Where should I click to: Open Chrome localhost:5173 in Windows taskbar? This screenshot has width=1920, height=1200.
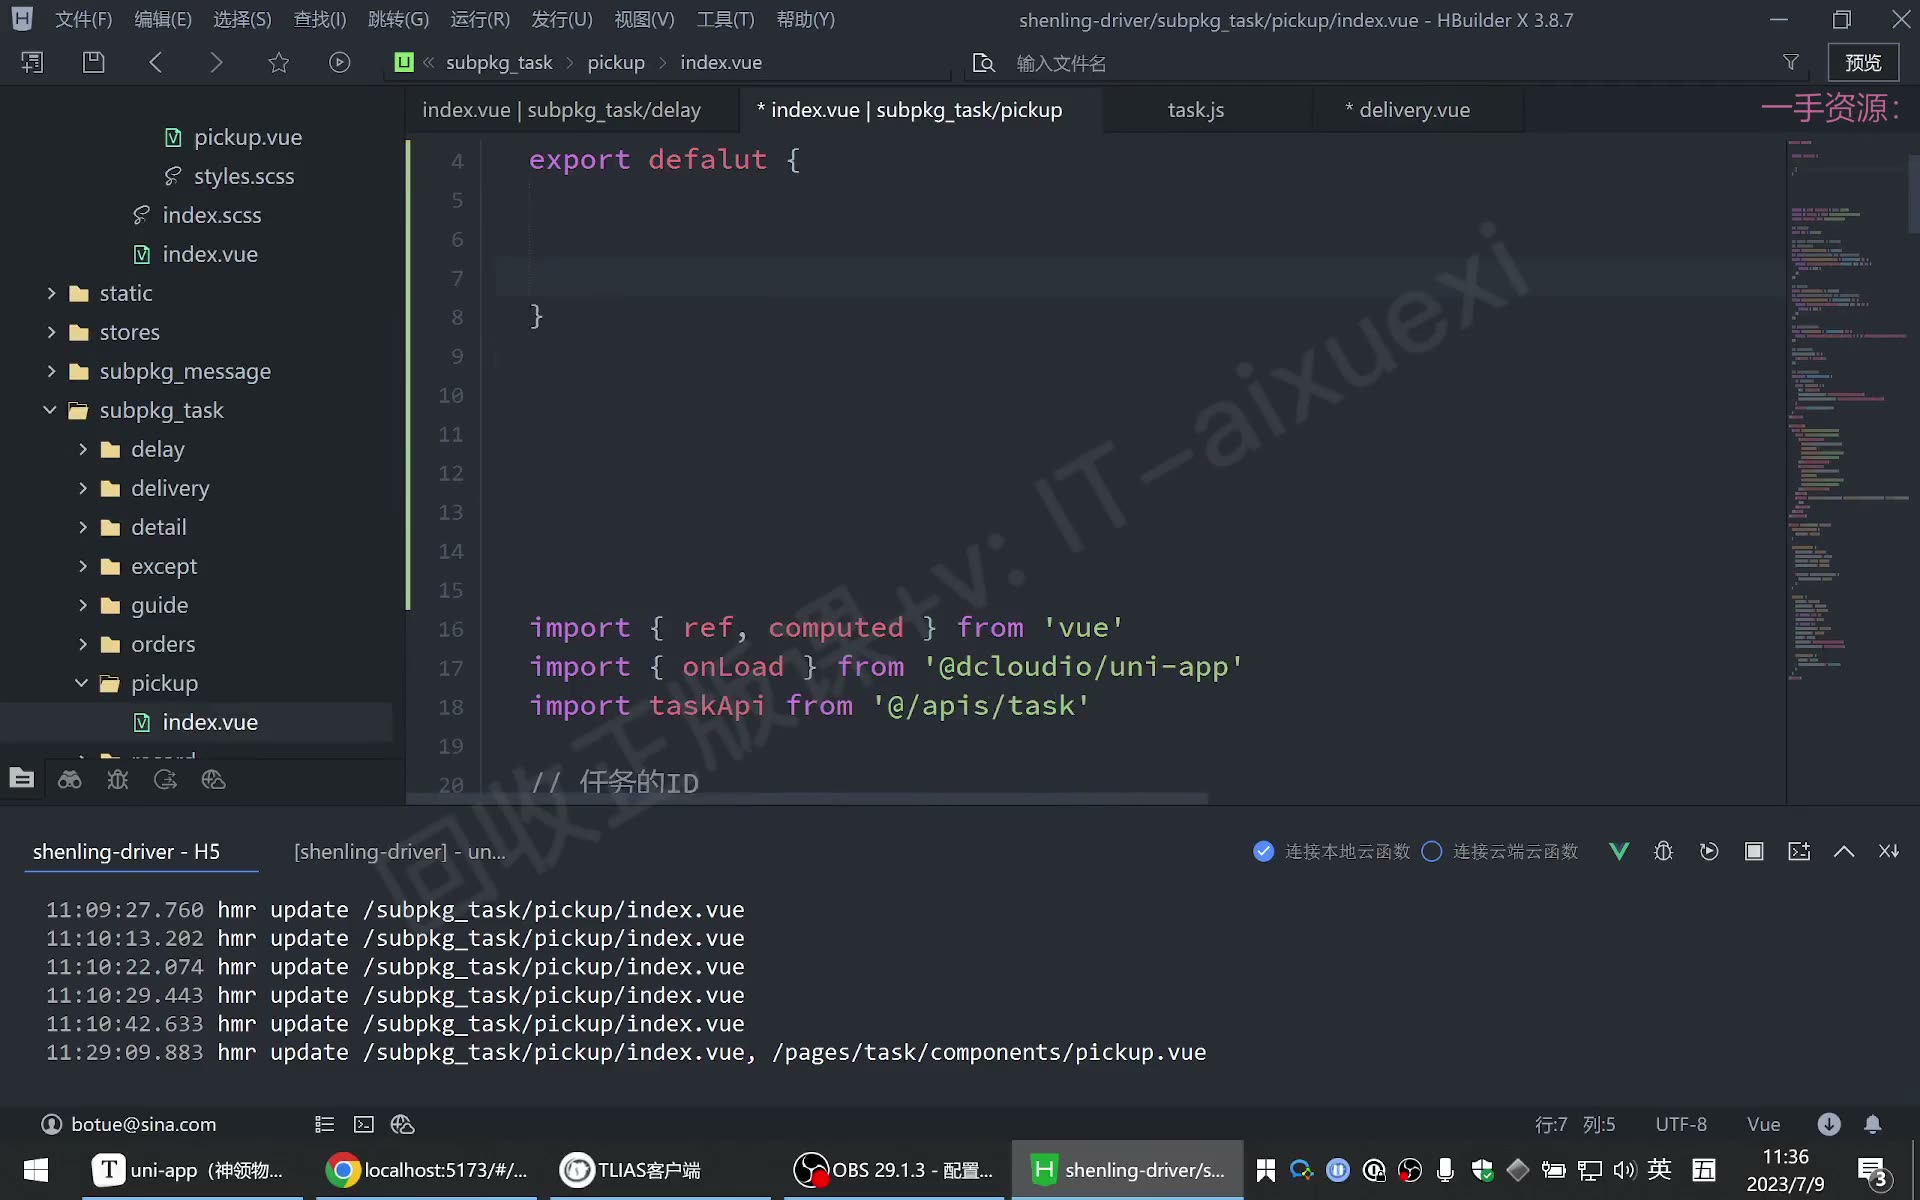pyautogui.click(x=428, y=1170)
